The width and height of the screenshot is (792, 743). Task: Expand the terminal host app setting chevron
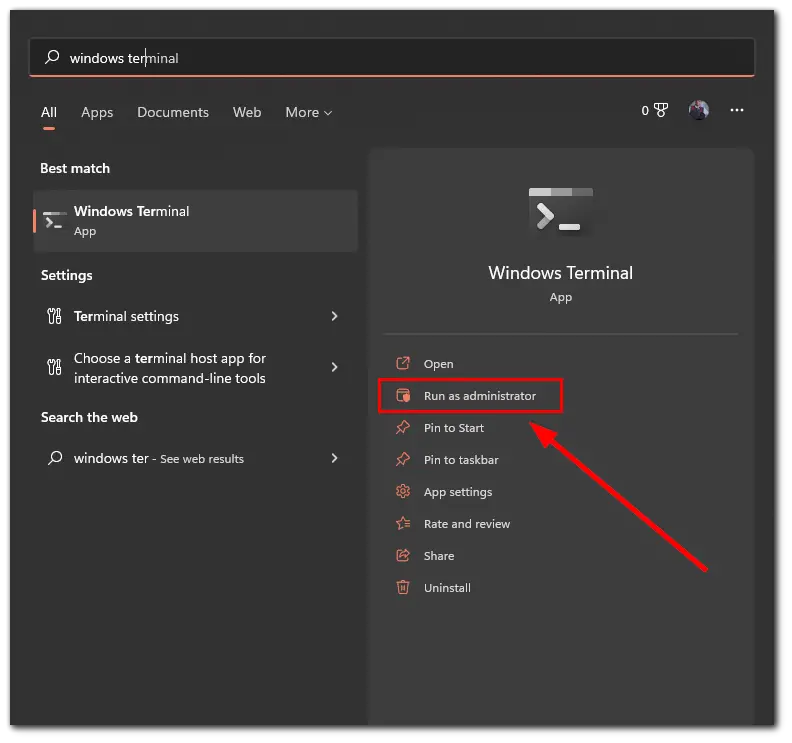tap(334, 367)
